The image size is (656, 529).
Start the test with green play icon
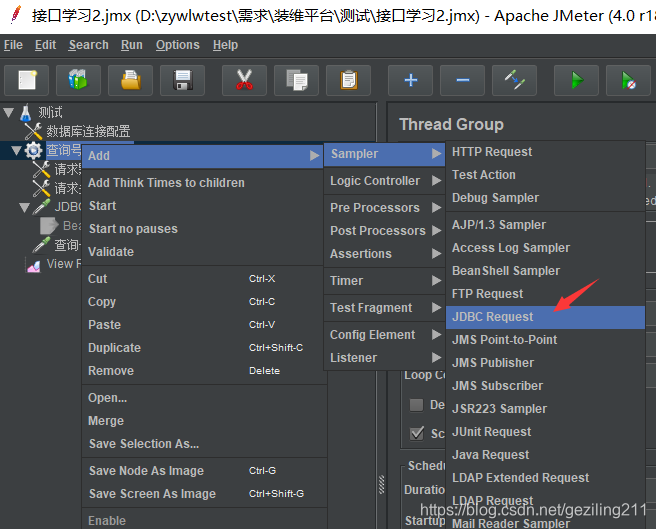click(577, 80)
